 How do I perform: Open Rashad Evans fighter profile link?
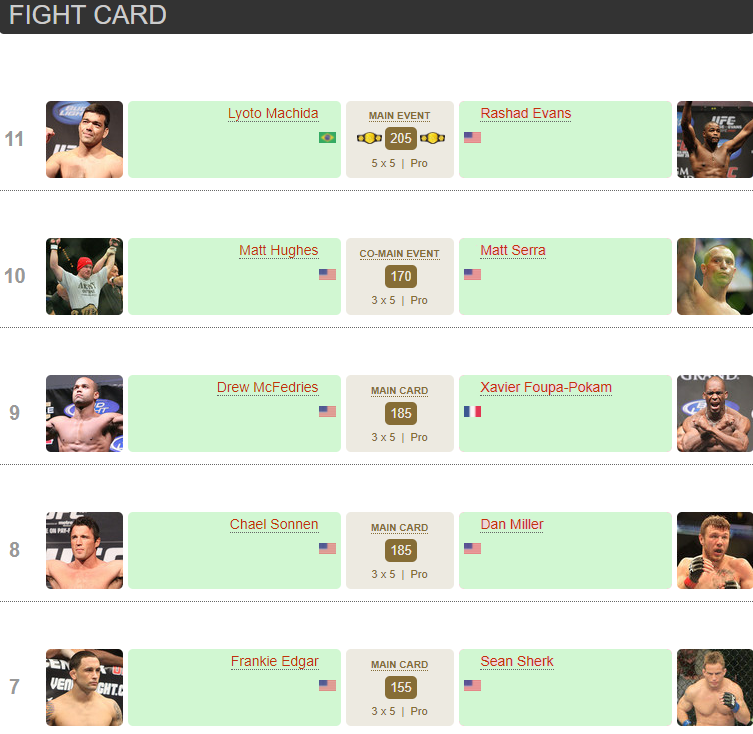[x=525, y=113]
